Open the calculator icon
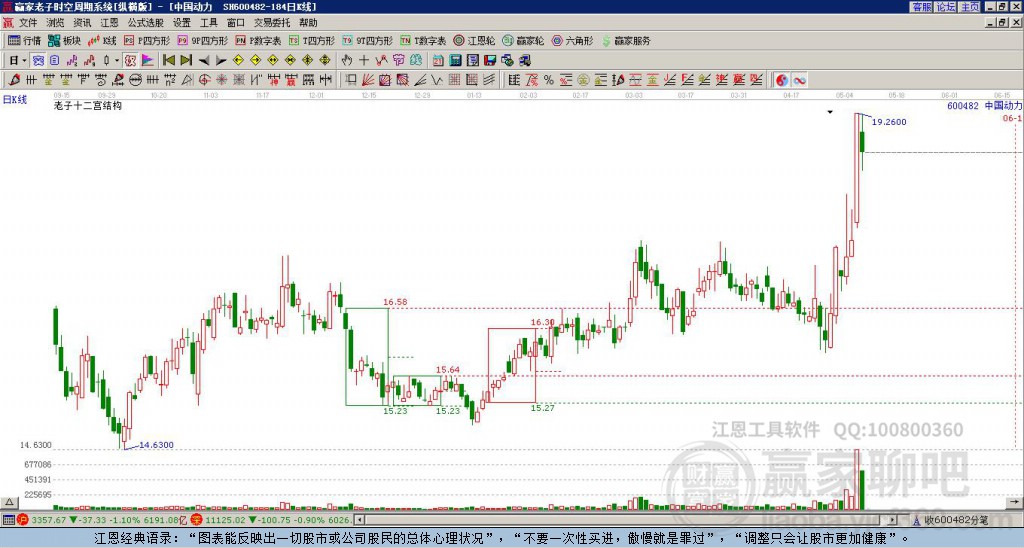Image resolution: width=1024 pixels, height=548 pixels. pos(455,61)
